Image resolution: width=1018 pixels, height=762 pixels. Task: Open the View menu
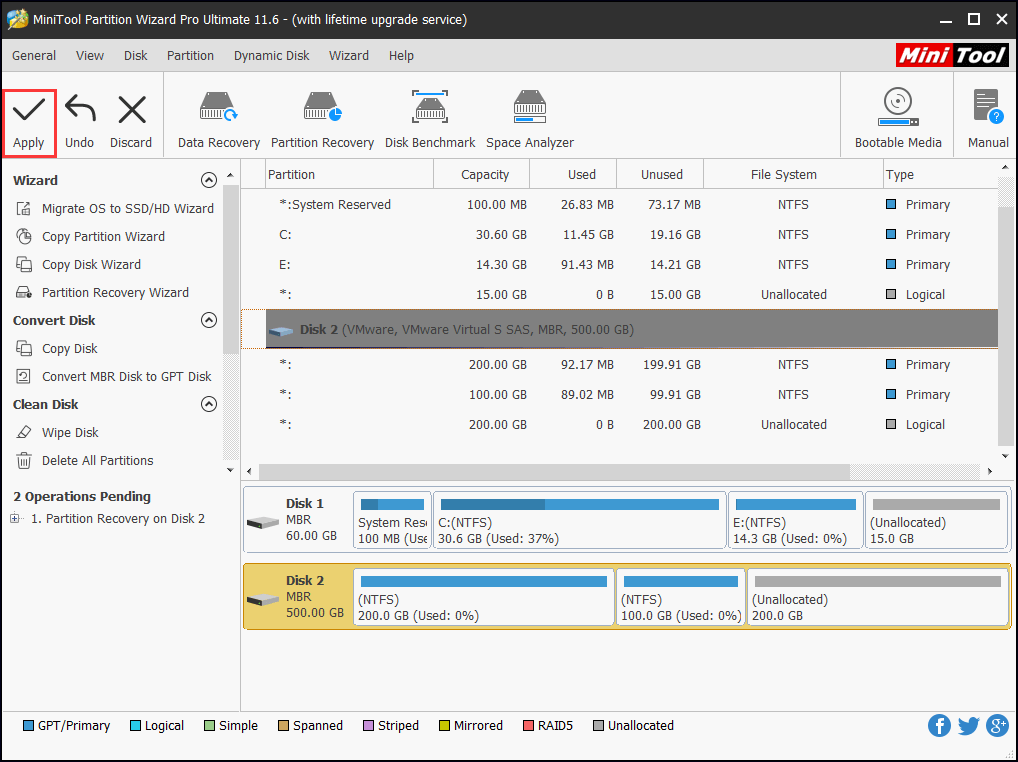pos(90,56)
